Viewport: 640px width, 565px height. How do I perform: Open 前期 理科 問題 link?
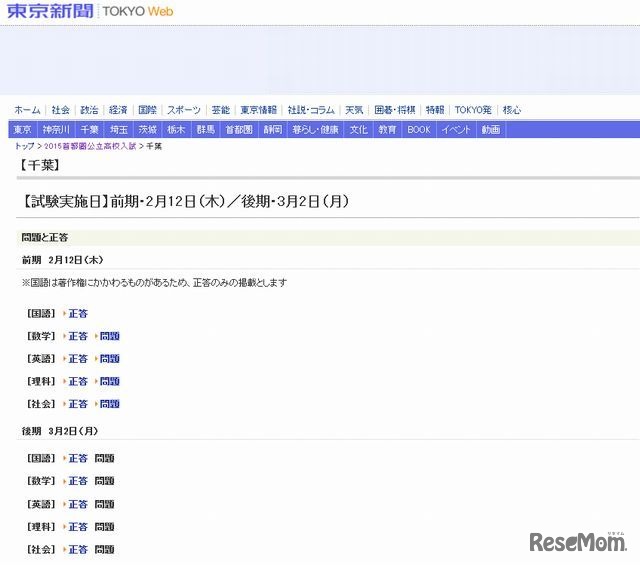pos(109,381)
